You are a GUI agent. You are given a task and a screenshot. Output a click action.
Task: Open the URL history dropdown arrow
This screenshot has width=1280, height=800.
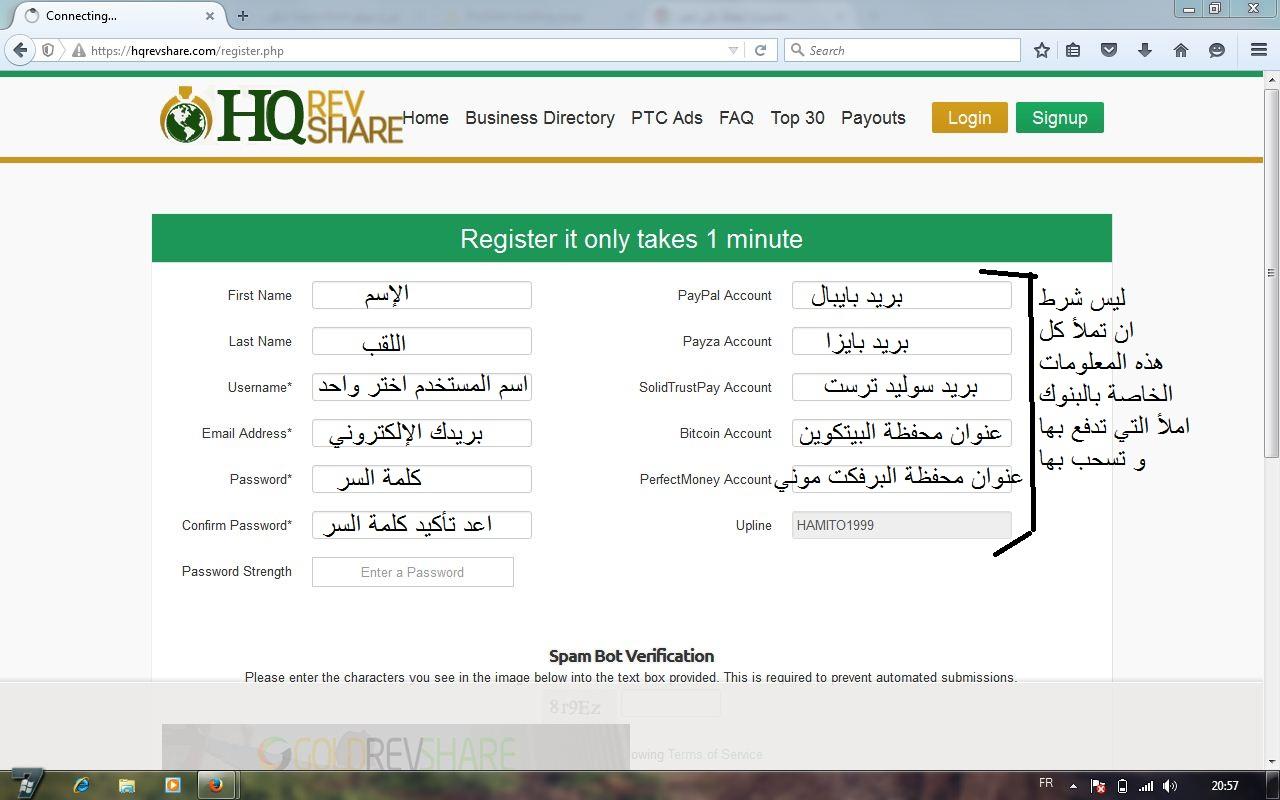[733, 50]
